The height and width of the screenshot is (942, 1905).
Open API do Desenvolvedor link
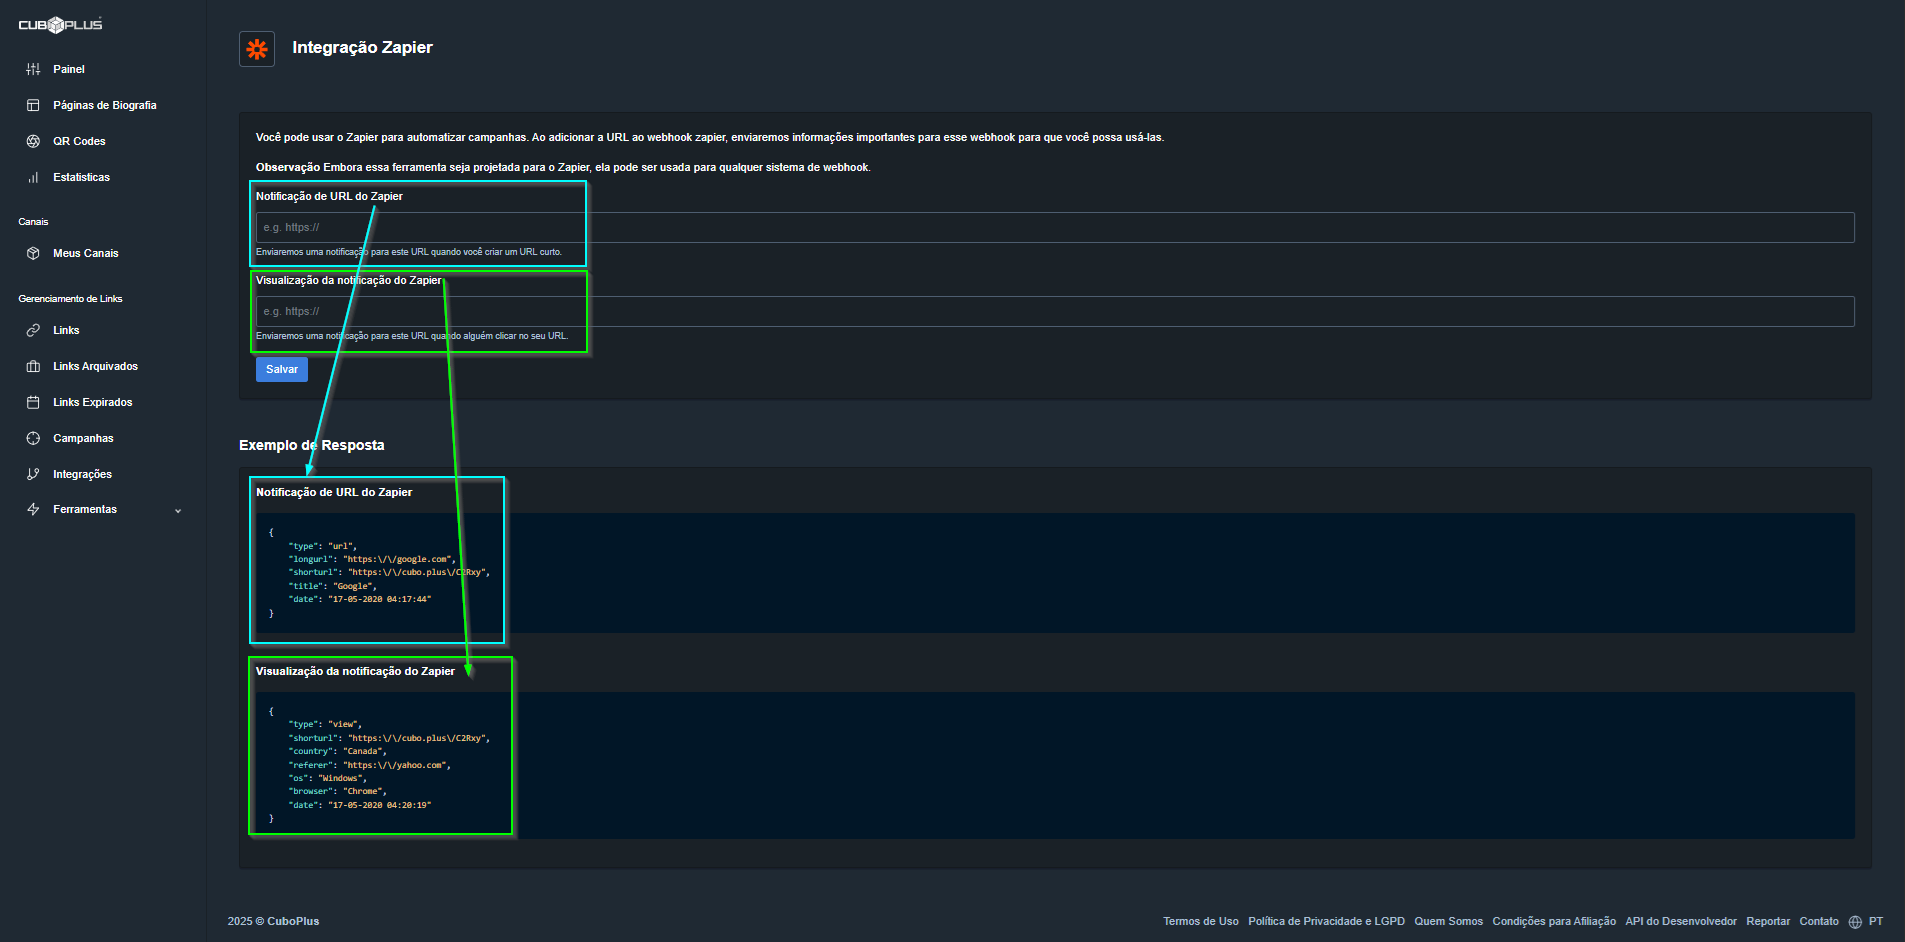point(1681,921)
